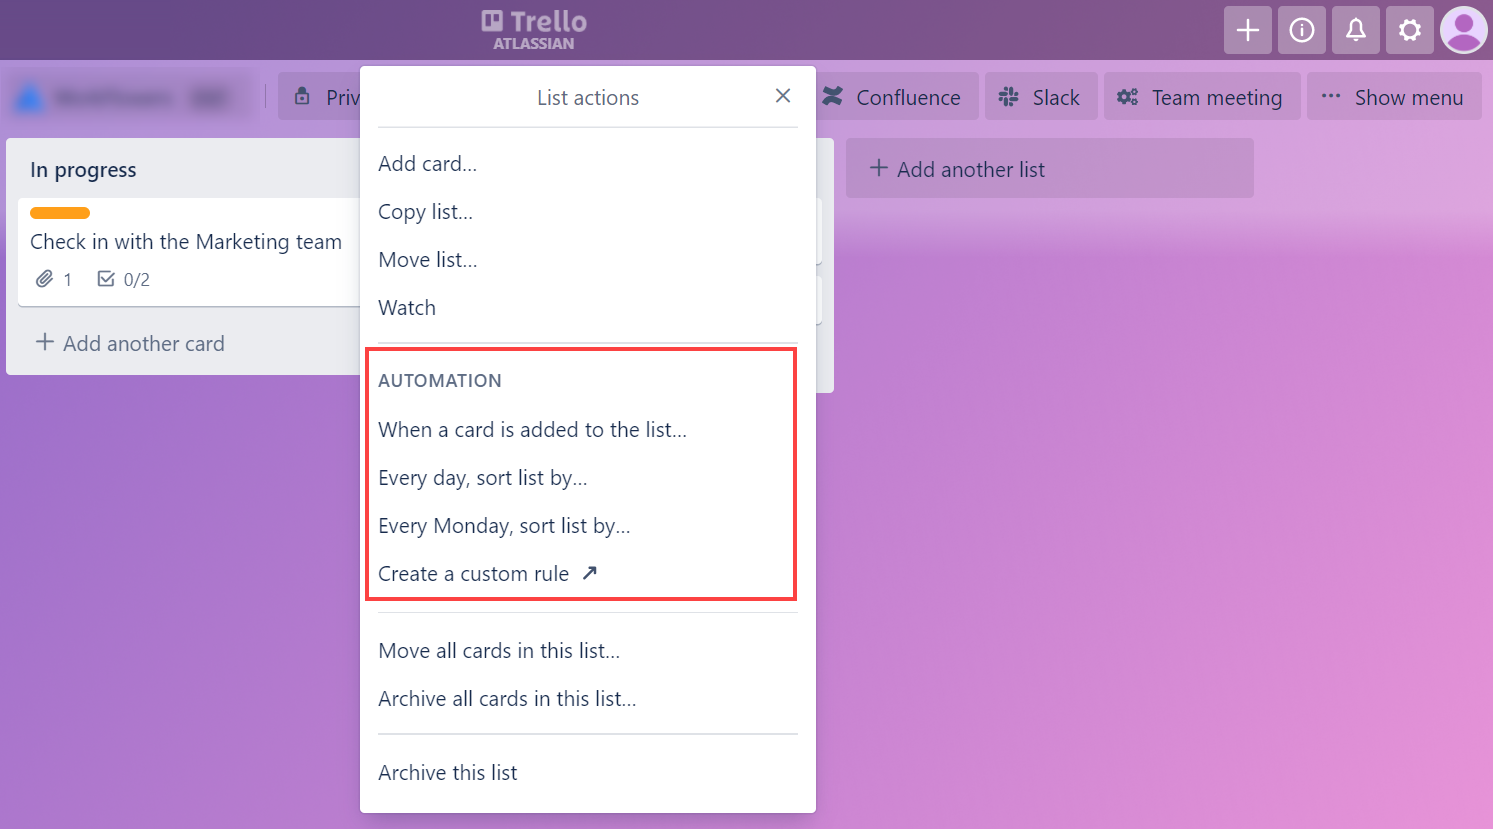Click the information circle icon in the header

(1301, 30)
